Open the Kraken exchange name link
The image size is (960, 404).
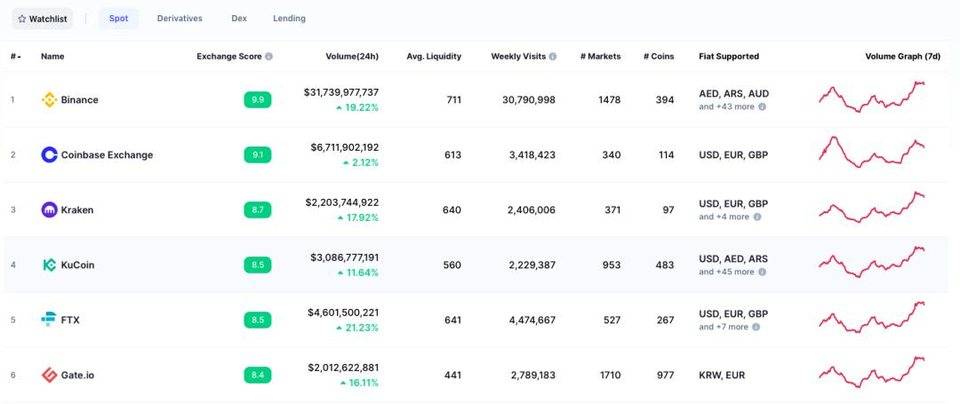(78, 210)
